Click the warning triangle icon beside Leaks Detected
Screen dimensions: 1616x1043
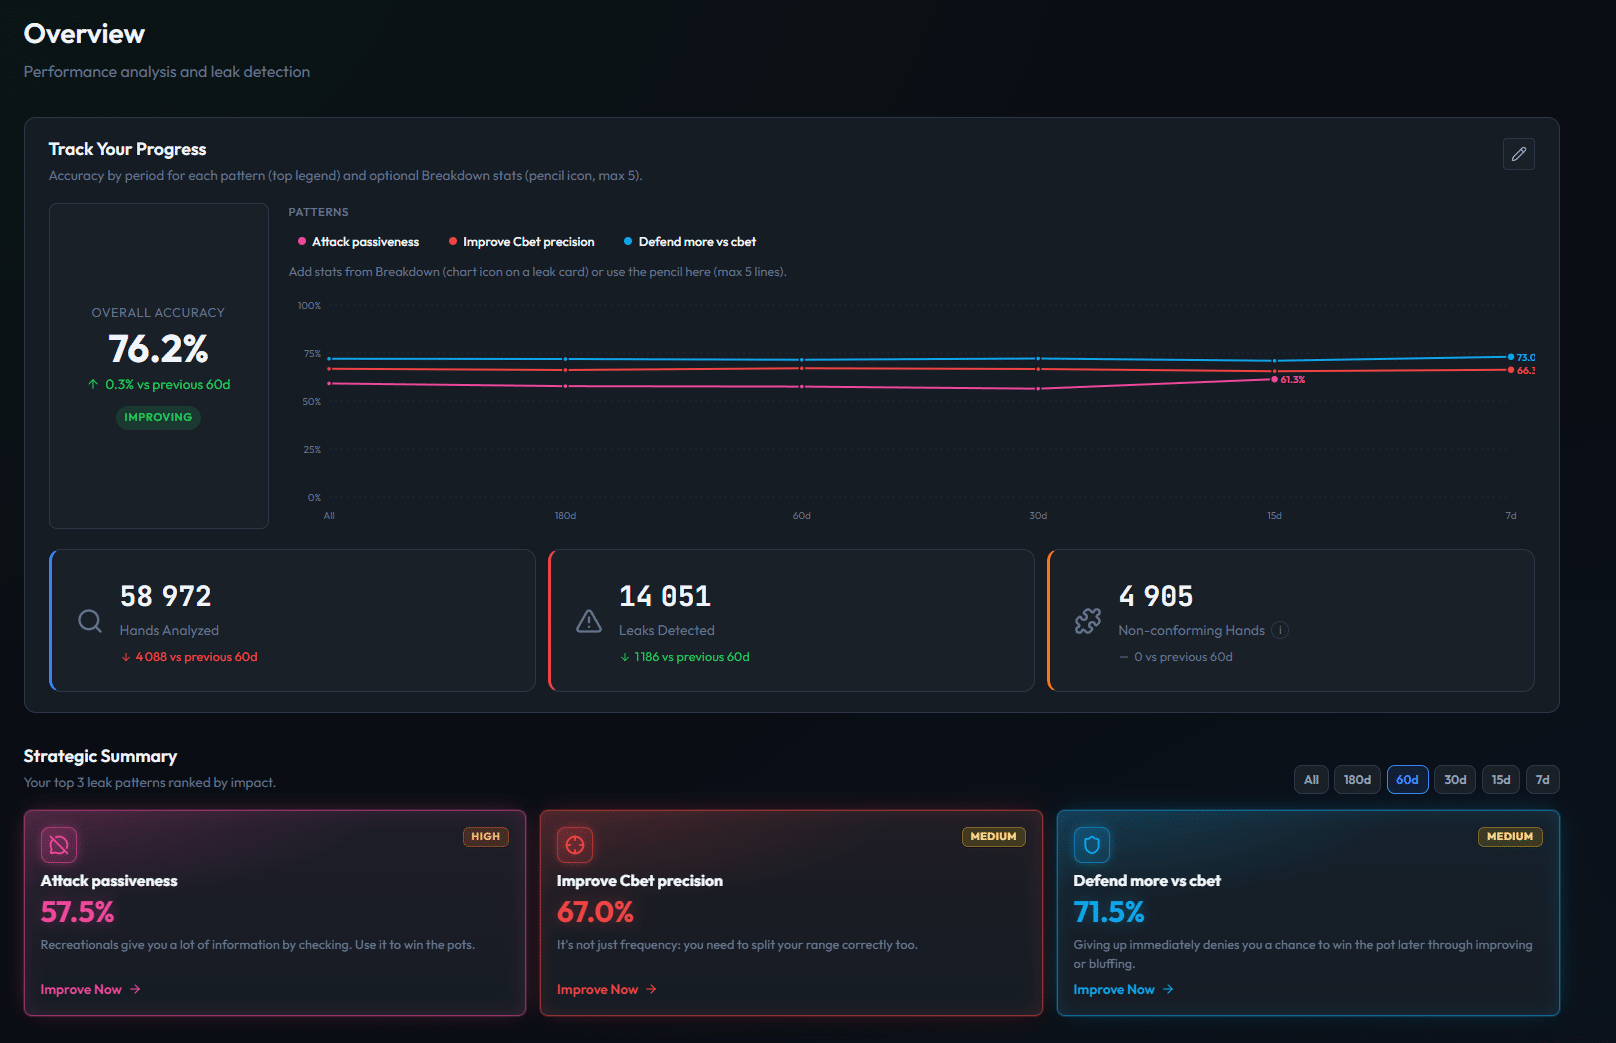pyautogui.click(x=589, y=621)
